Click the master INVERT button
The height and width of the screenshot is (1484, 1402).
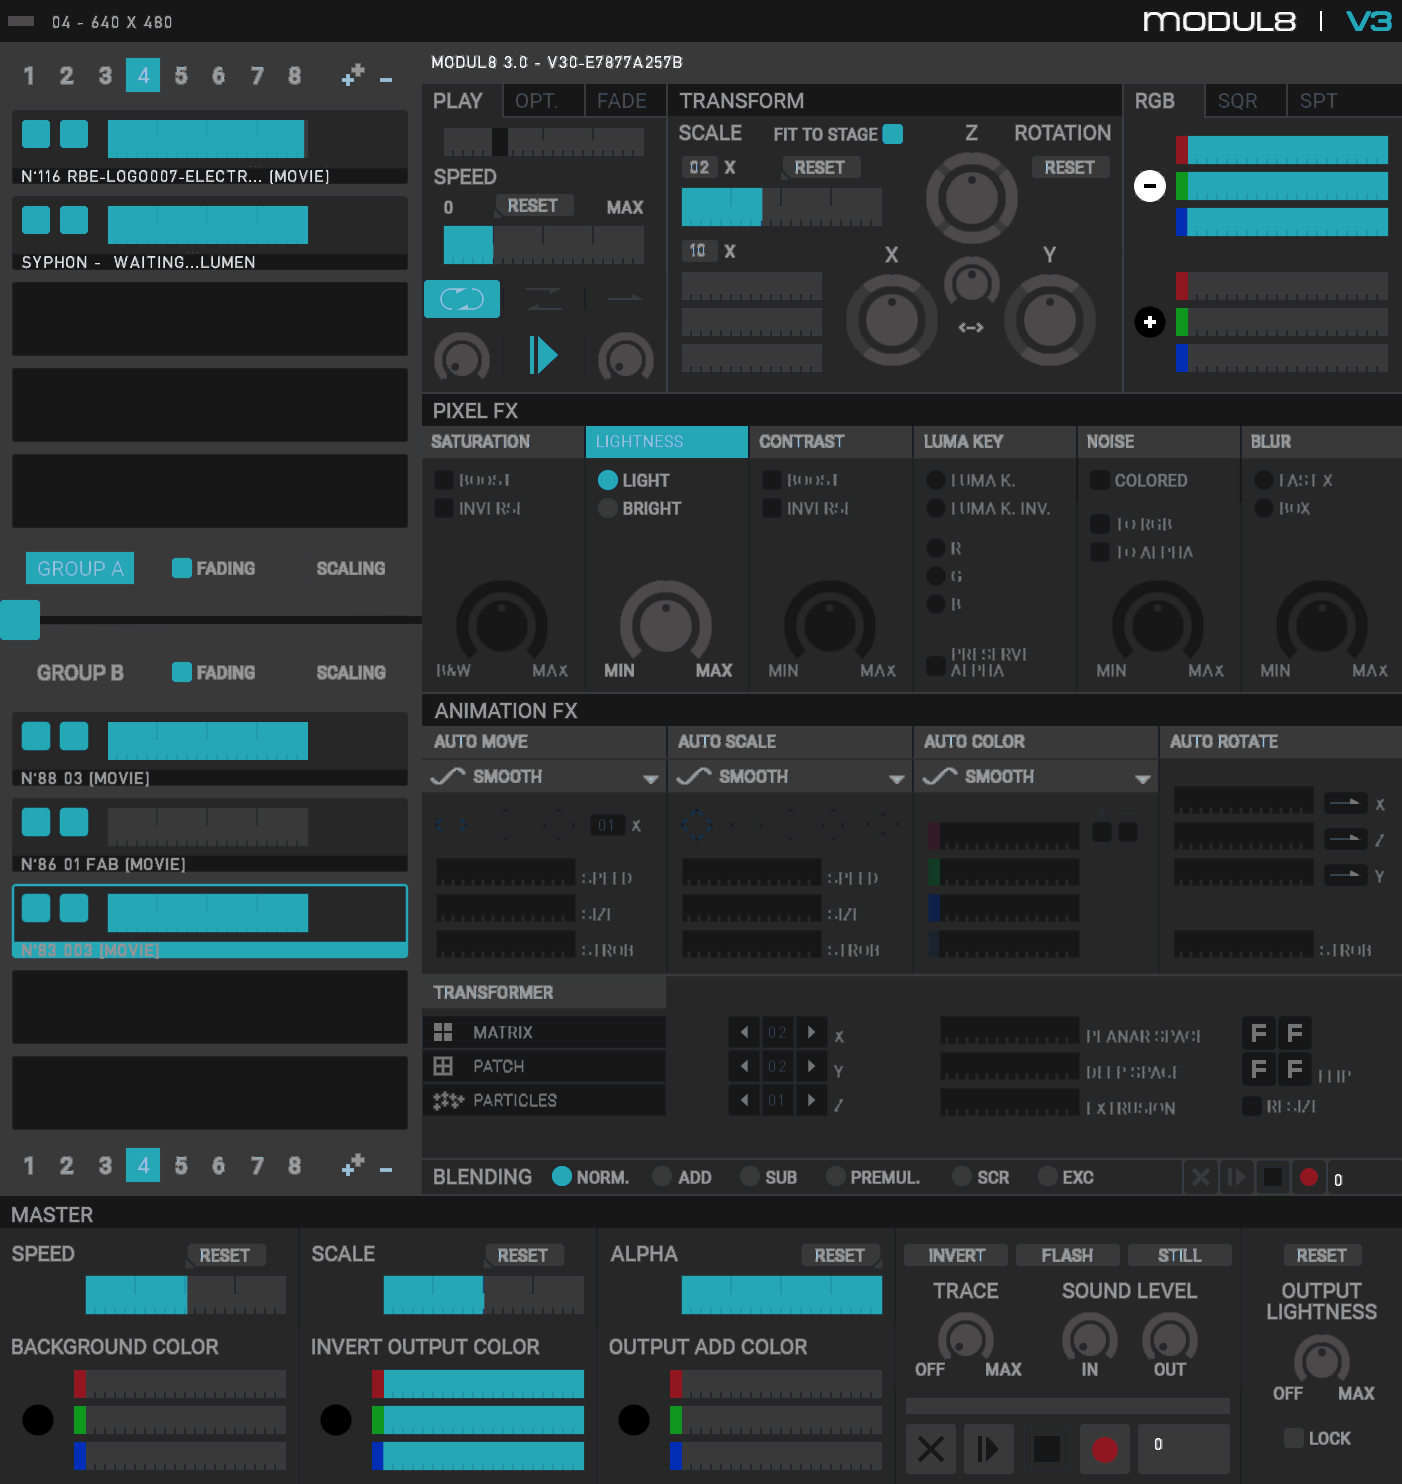coord(957,1255)
